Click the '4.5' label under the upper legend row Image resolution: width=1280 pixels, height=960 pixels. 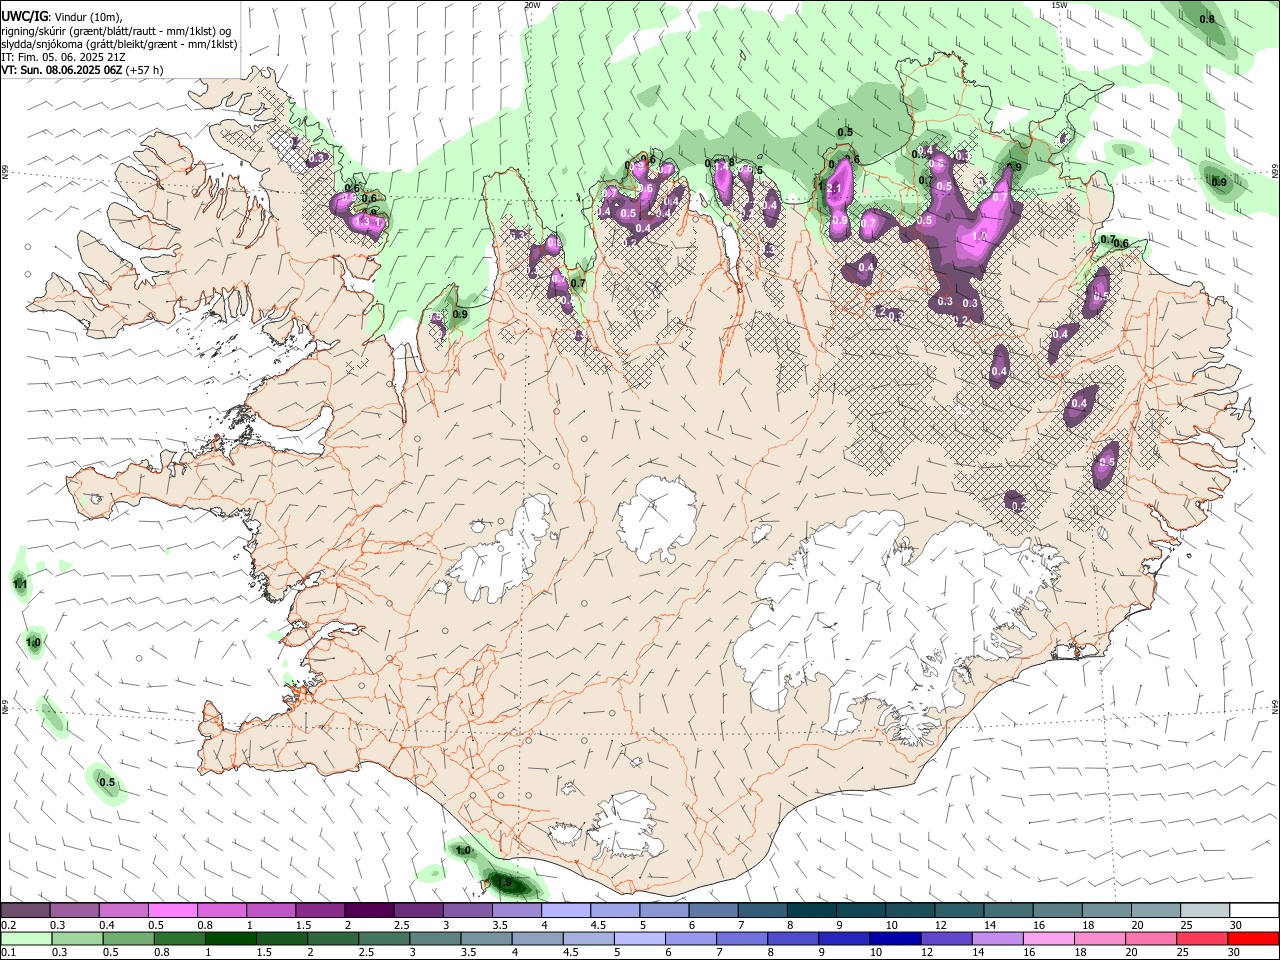click(x=598, y=925)
